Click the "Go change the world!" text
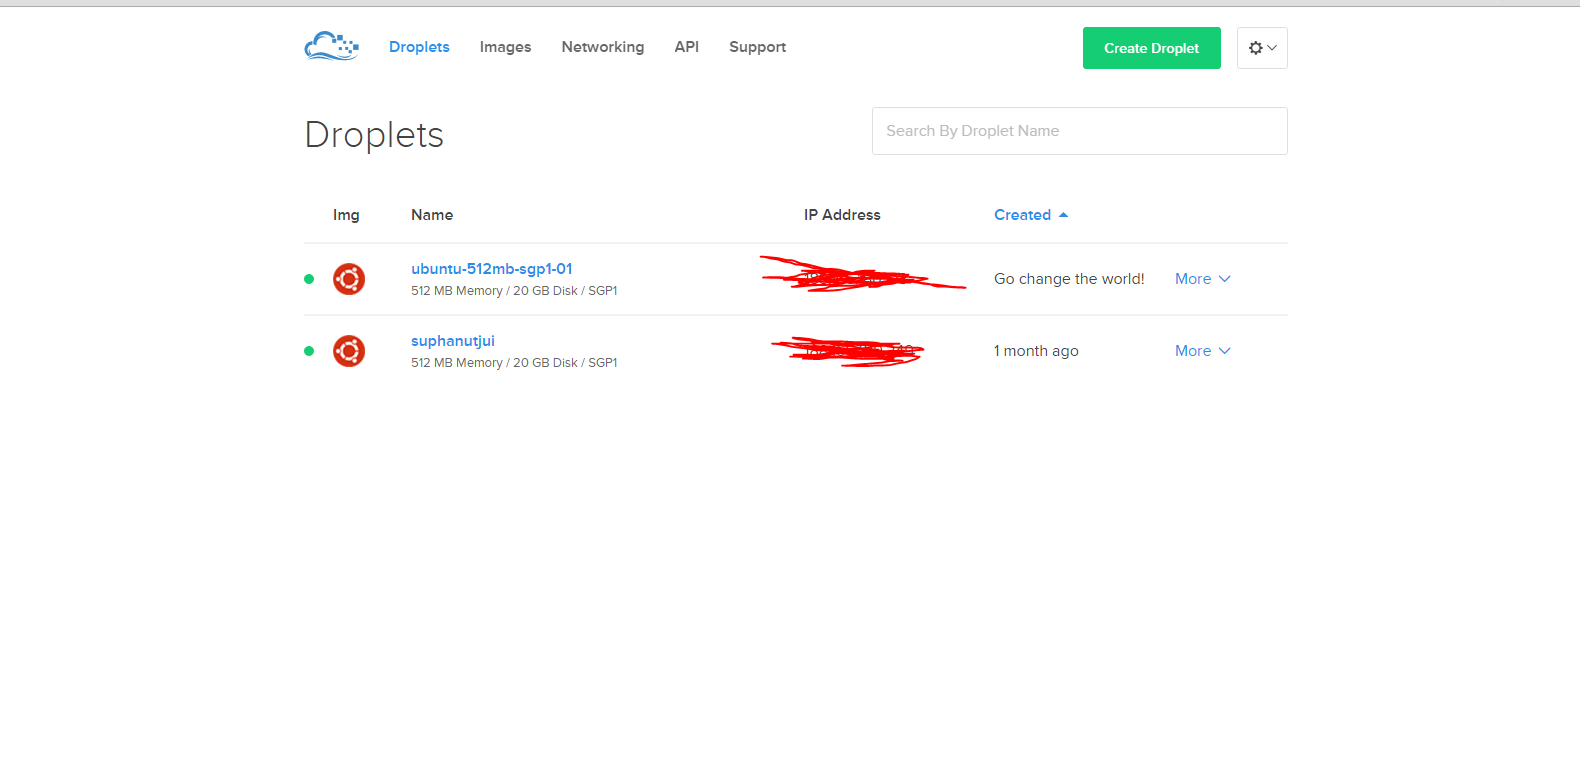 (x=1069, y=279)
